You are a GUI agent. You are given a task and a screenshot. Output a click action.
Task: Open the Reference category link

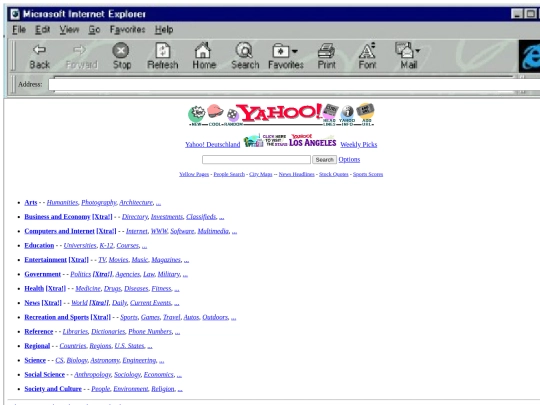click(39, 332)
